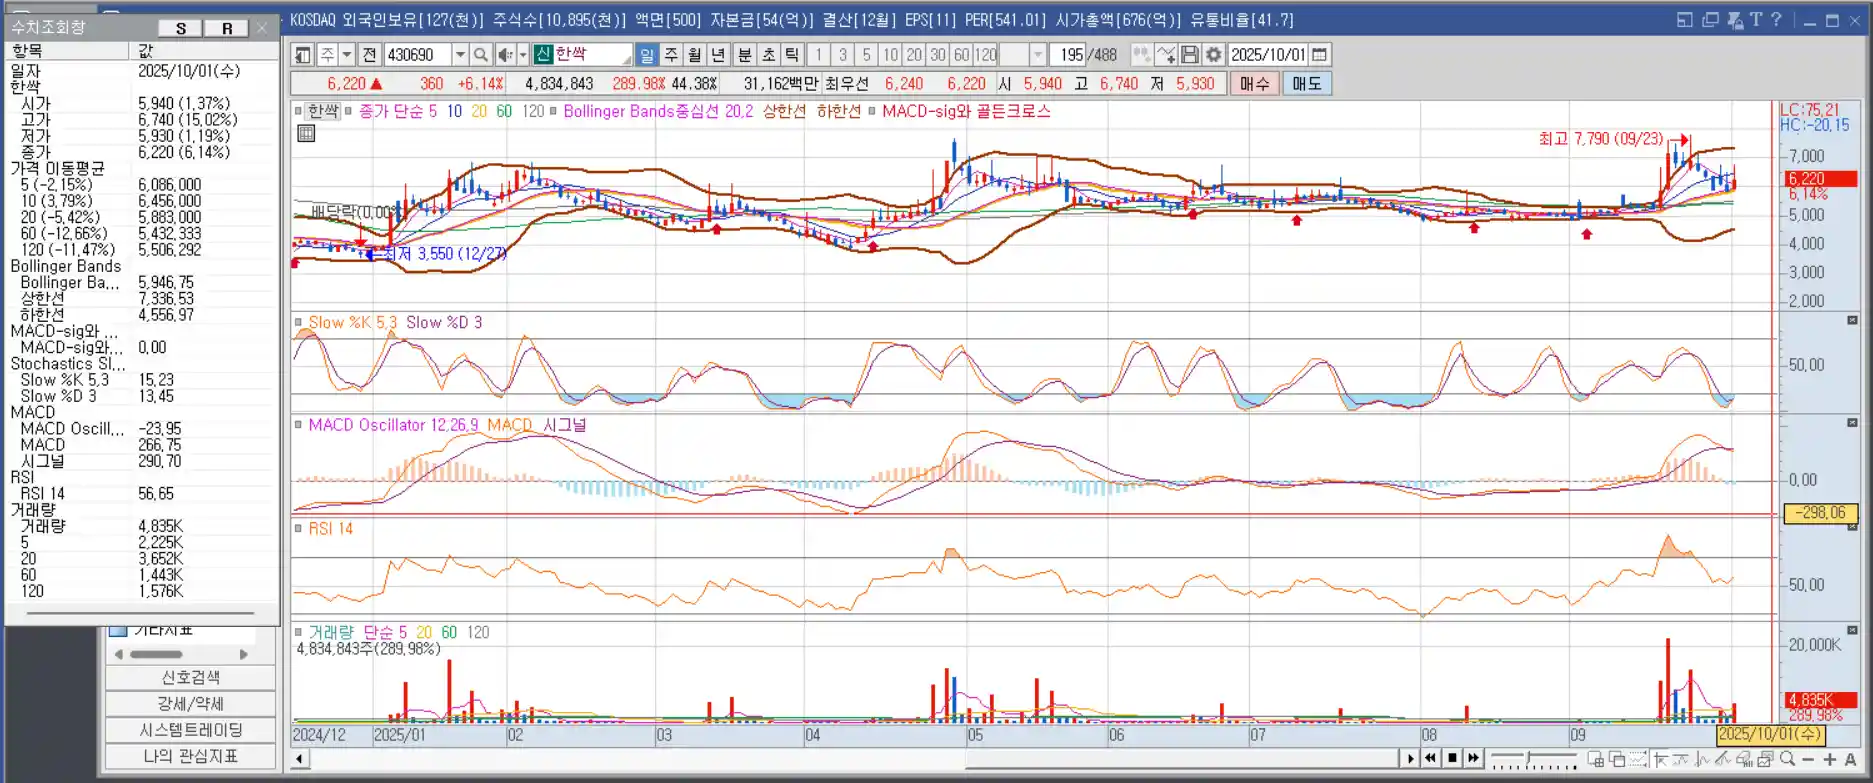Select yearly (년) chart period

click(x=719, y=55)
